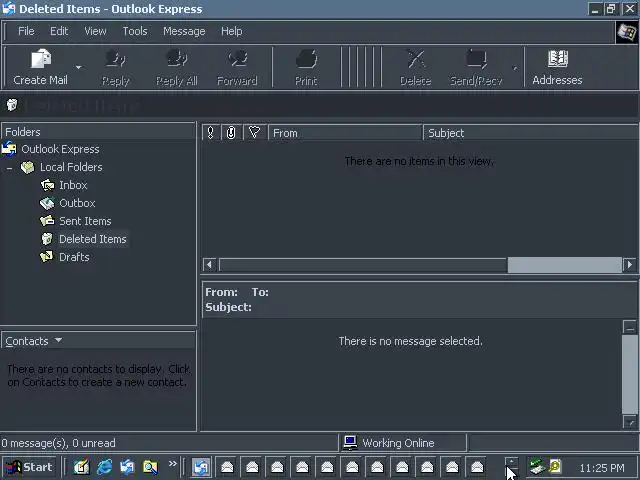Launch Internet Explorer from quick launch
This screenshot has height=480, width=640.
tap(104, 467)
